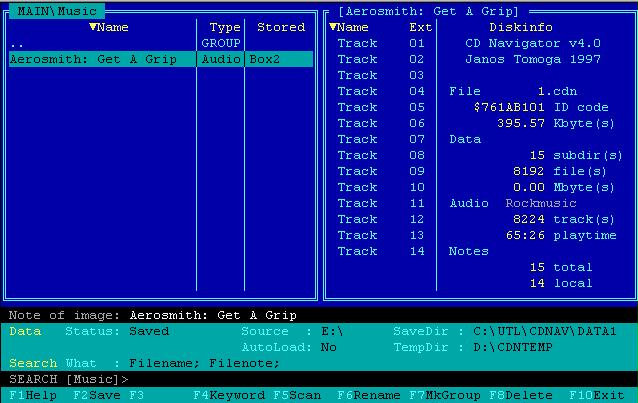Viewport: 638px width, 403px height.
Task: Click the Audio type cell
Action: (x=221, y=59)
